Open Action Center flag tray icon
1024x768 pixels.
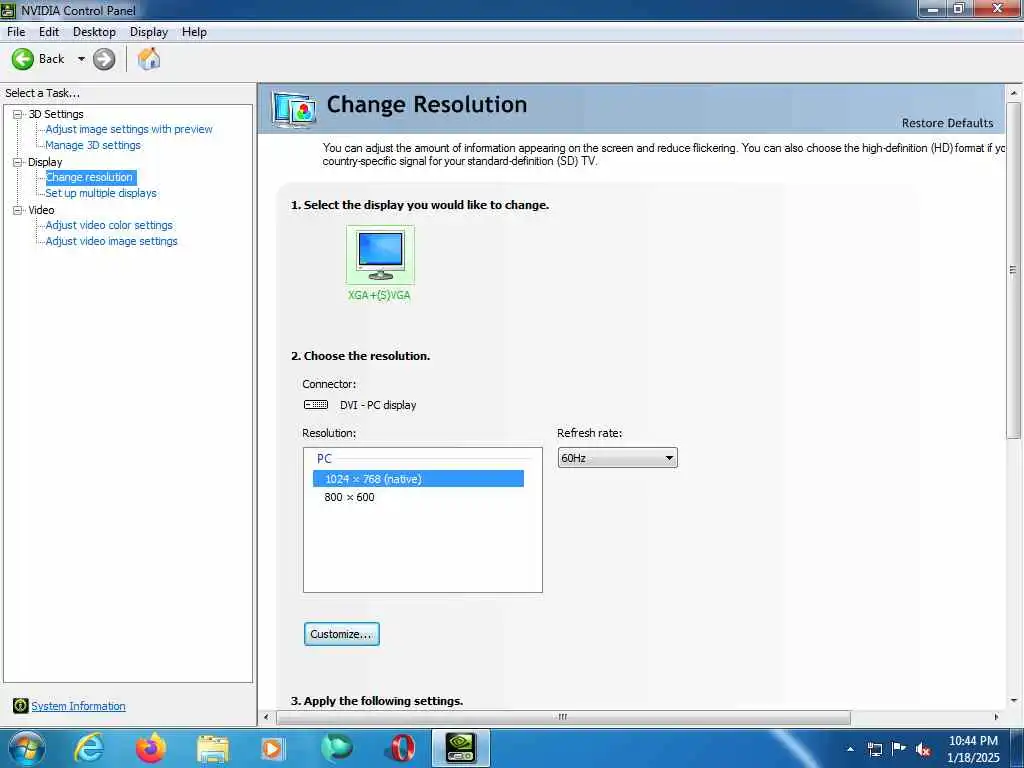point(899,749)
